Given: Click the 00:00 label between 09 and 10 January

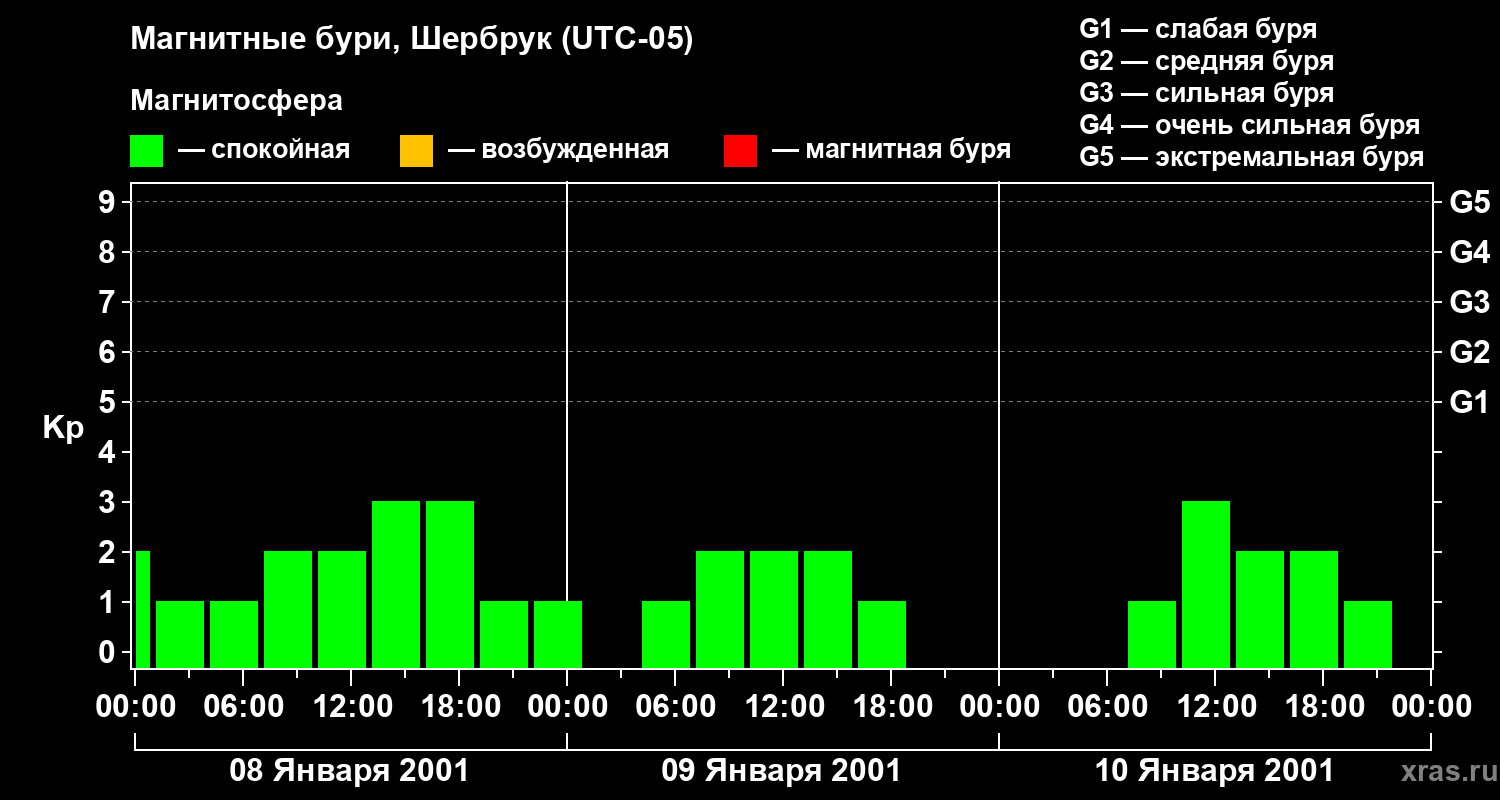Looking at the screenshot, I should click(x=999, y=706).
